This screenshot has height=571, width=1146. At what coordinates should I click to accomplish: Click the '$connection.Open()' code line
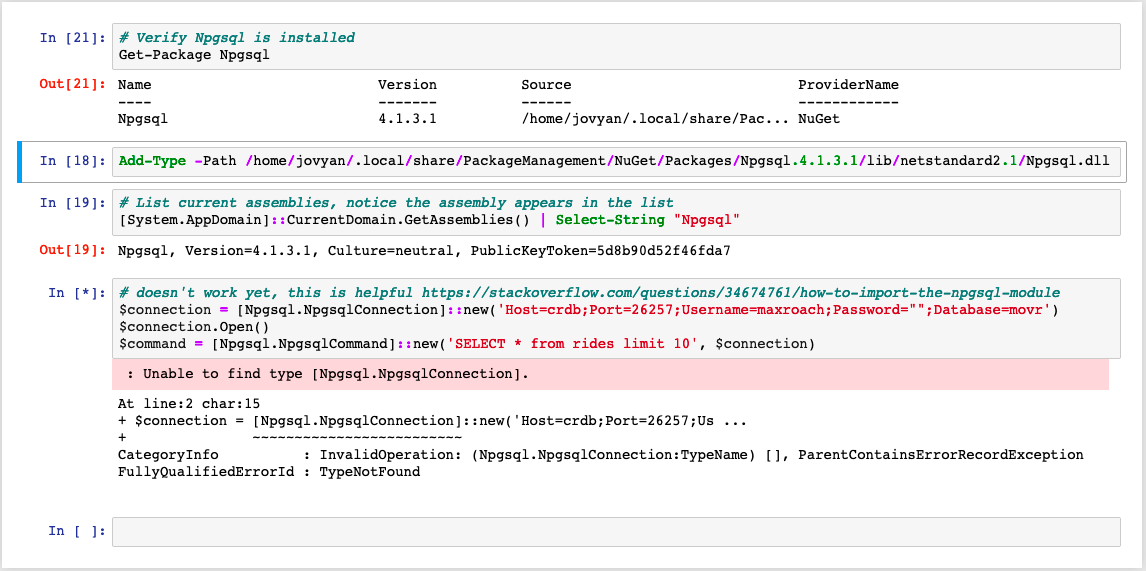(x=194, y=327)
